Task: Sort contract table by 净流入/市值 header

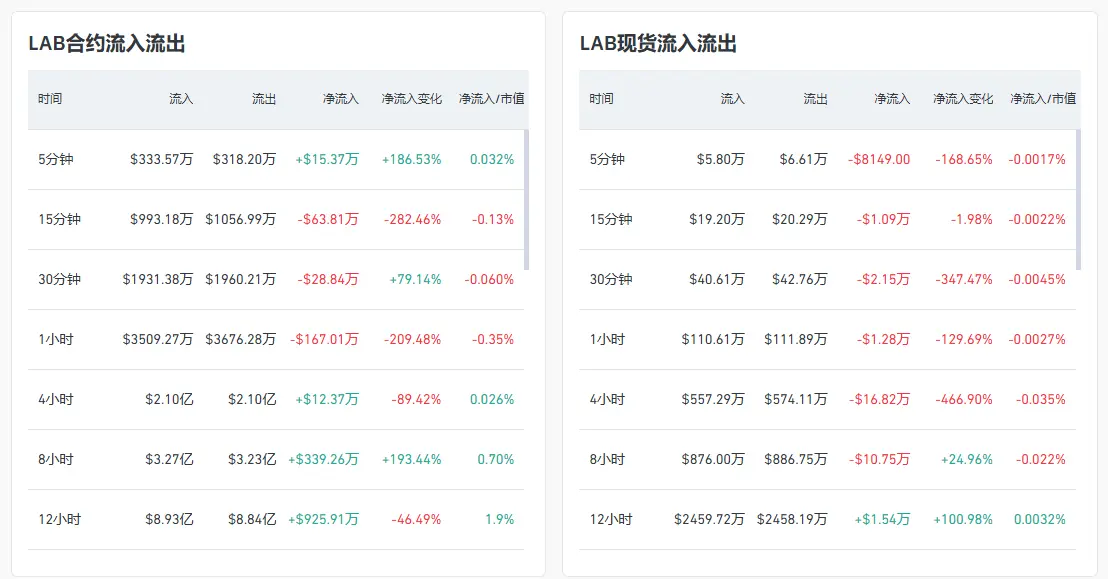Action: [x=491, y=99]
